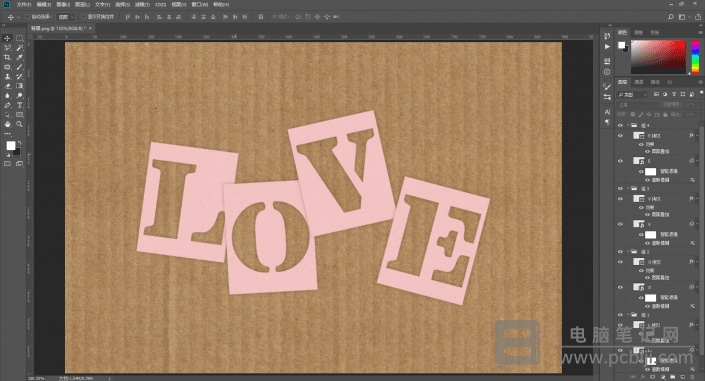Image resolution: width=705 pixels, height=381 pixels.
Task: Open the Info panel icon
Action: click(x=607, y=72)
